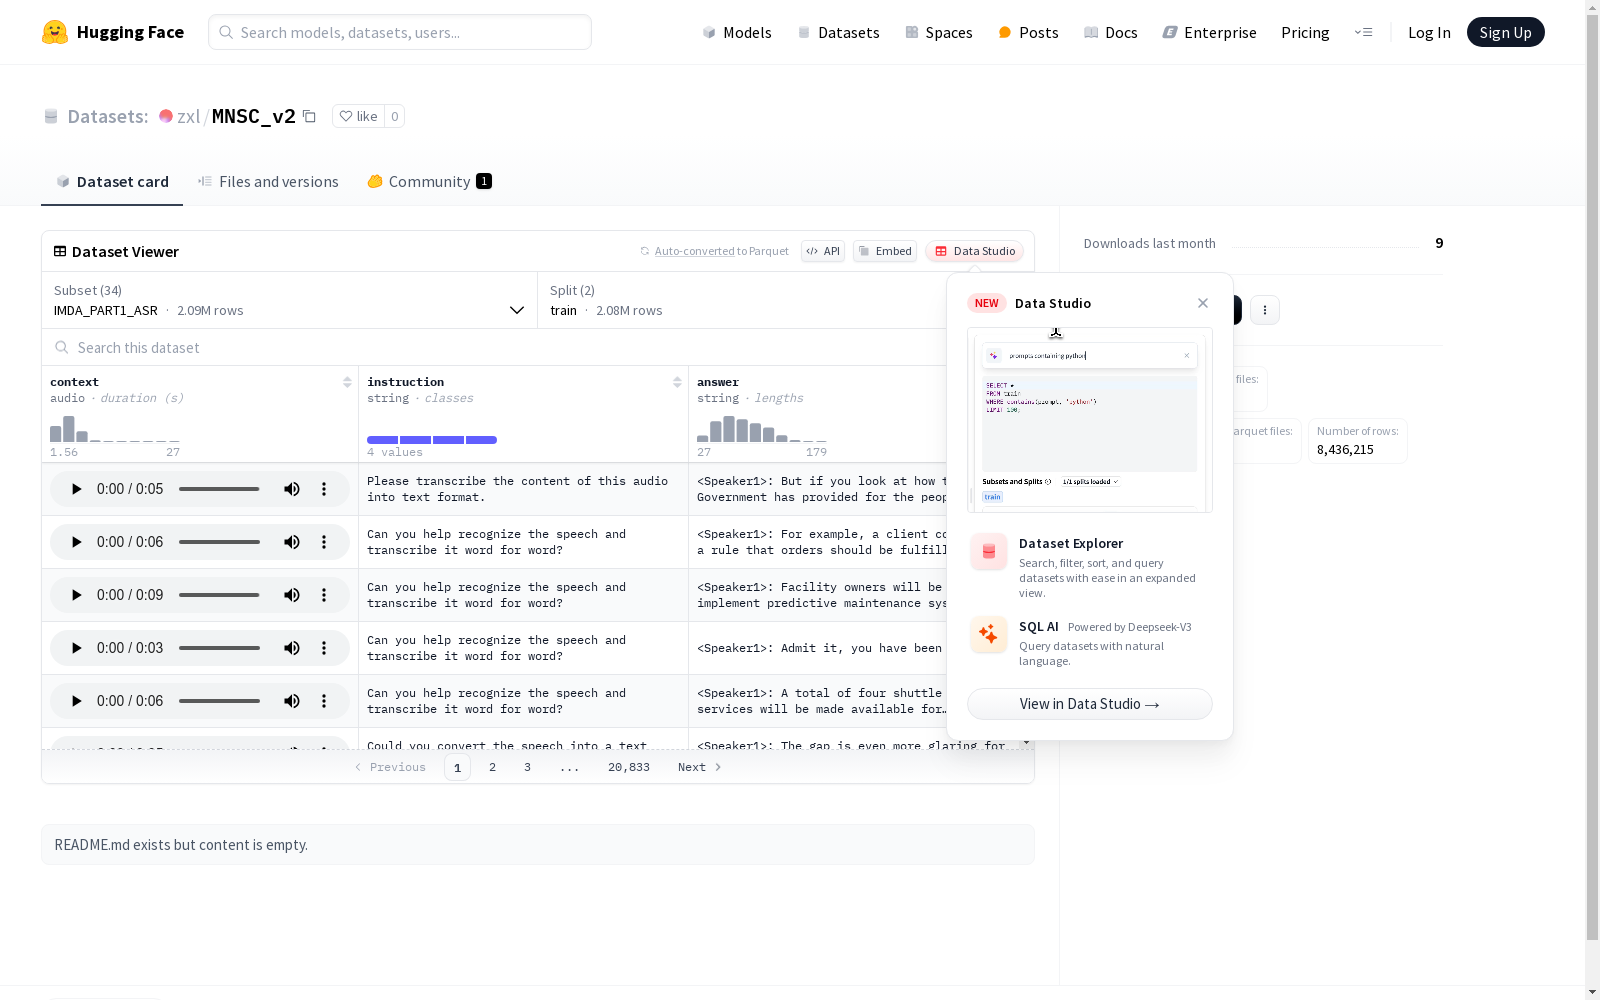Click the main search models box
The width and height of the screenshot is (1600, 1000).
click(x=400, y=32)
